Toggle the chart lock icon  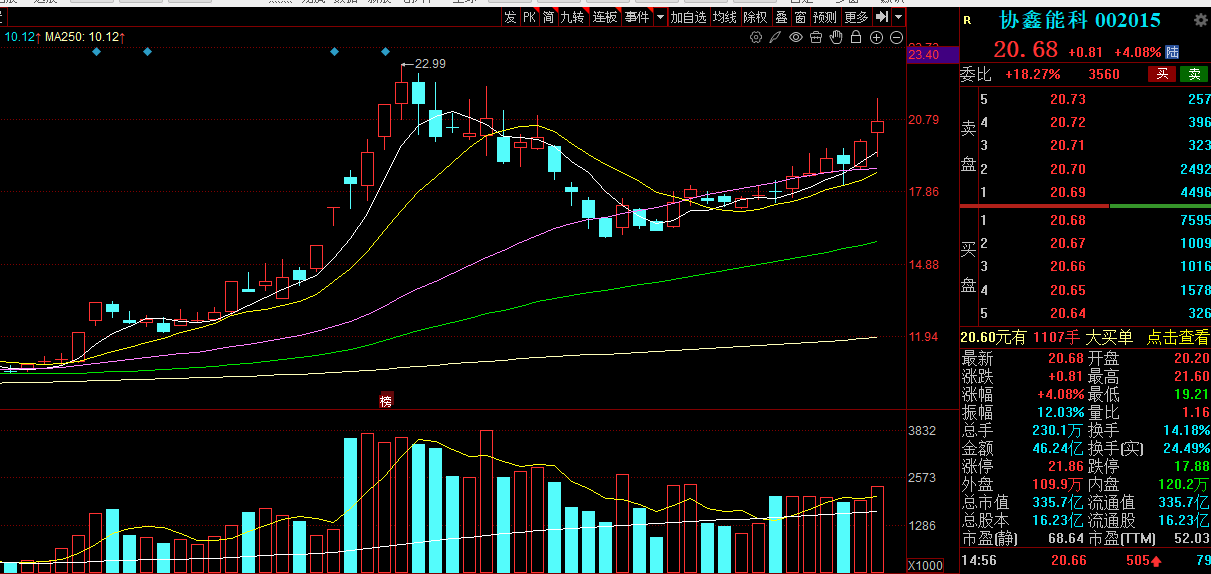click(x=856, y=37)
